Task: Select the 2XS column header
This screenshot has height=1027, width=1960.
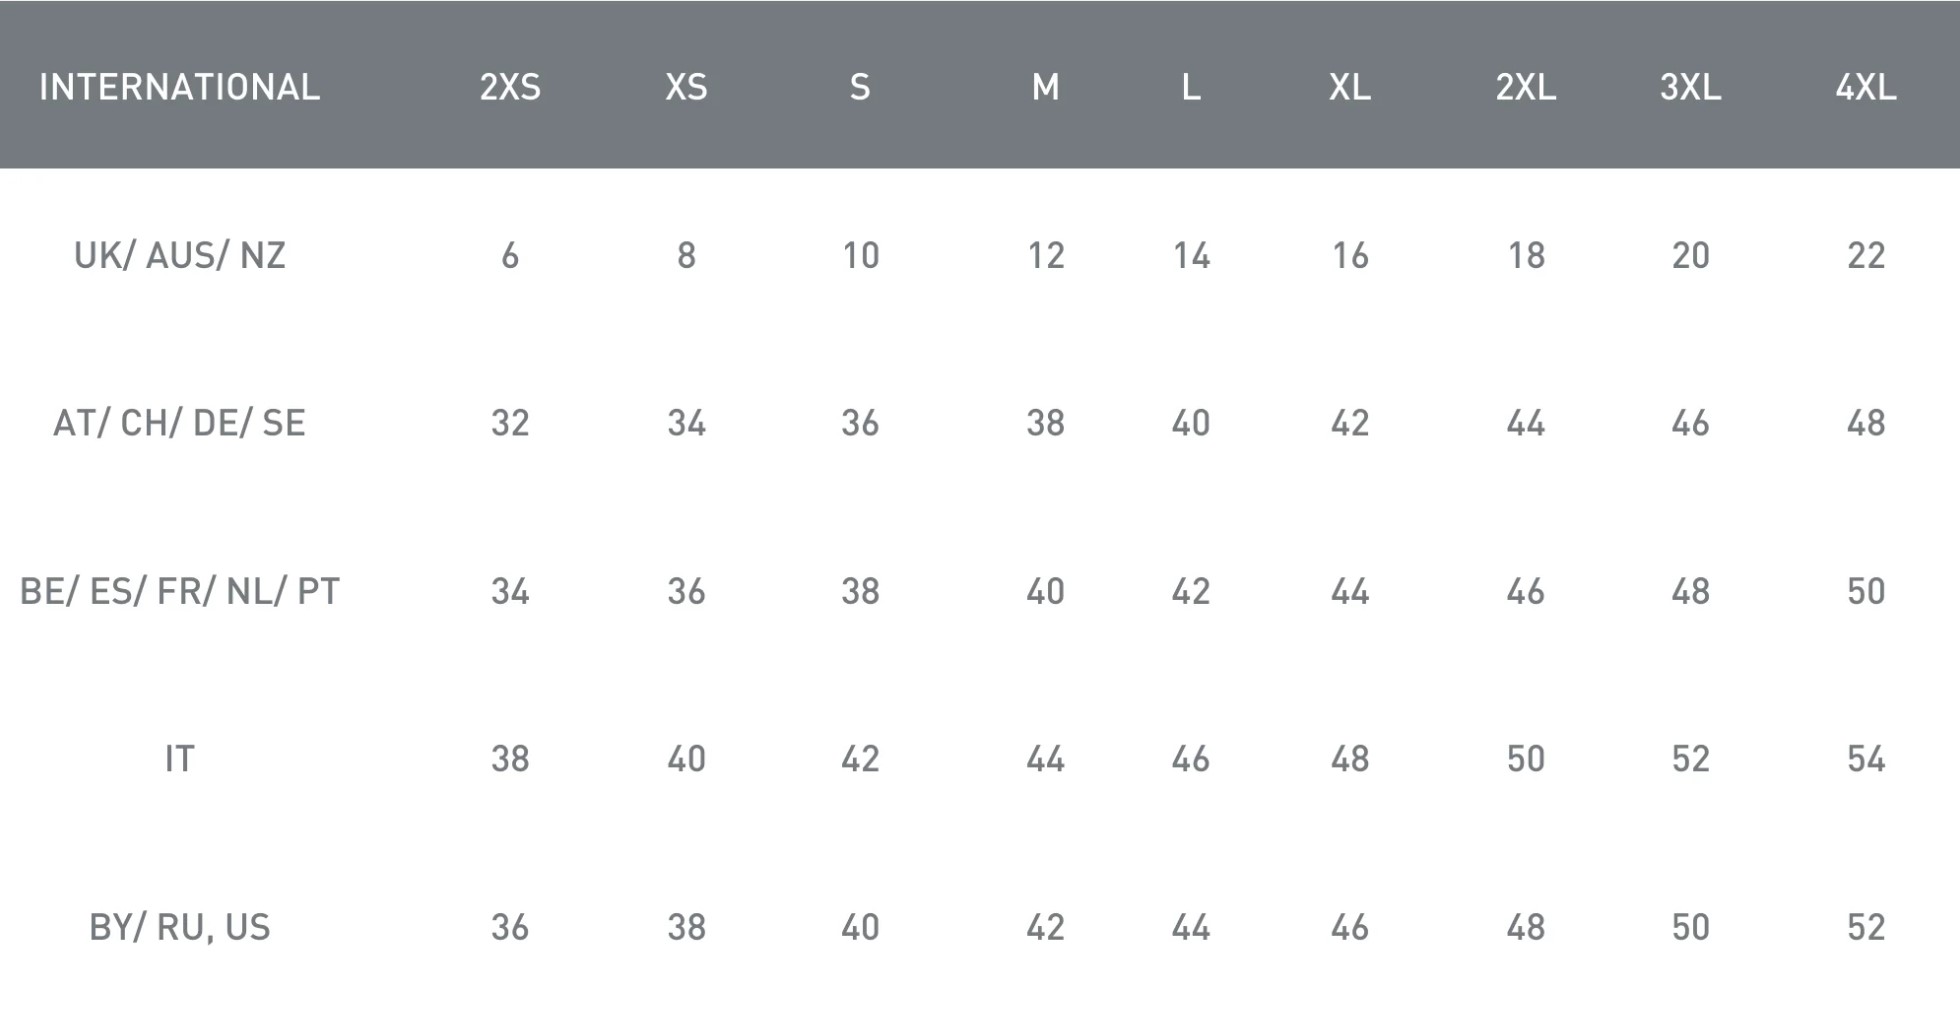Action: 510,87
